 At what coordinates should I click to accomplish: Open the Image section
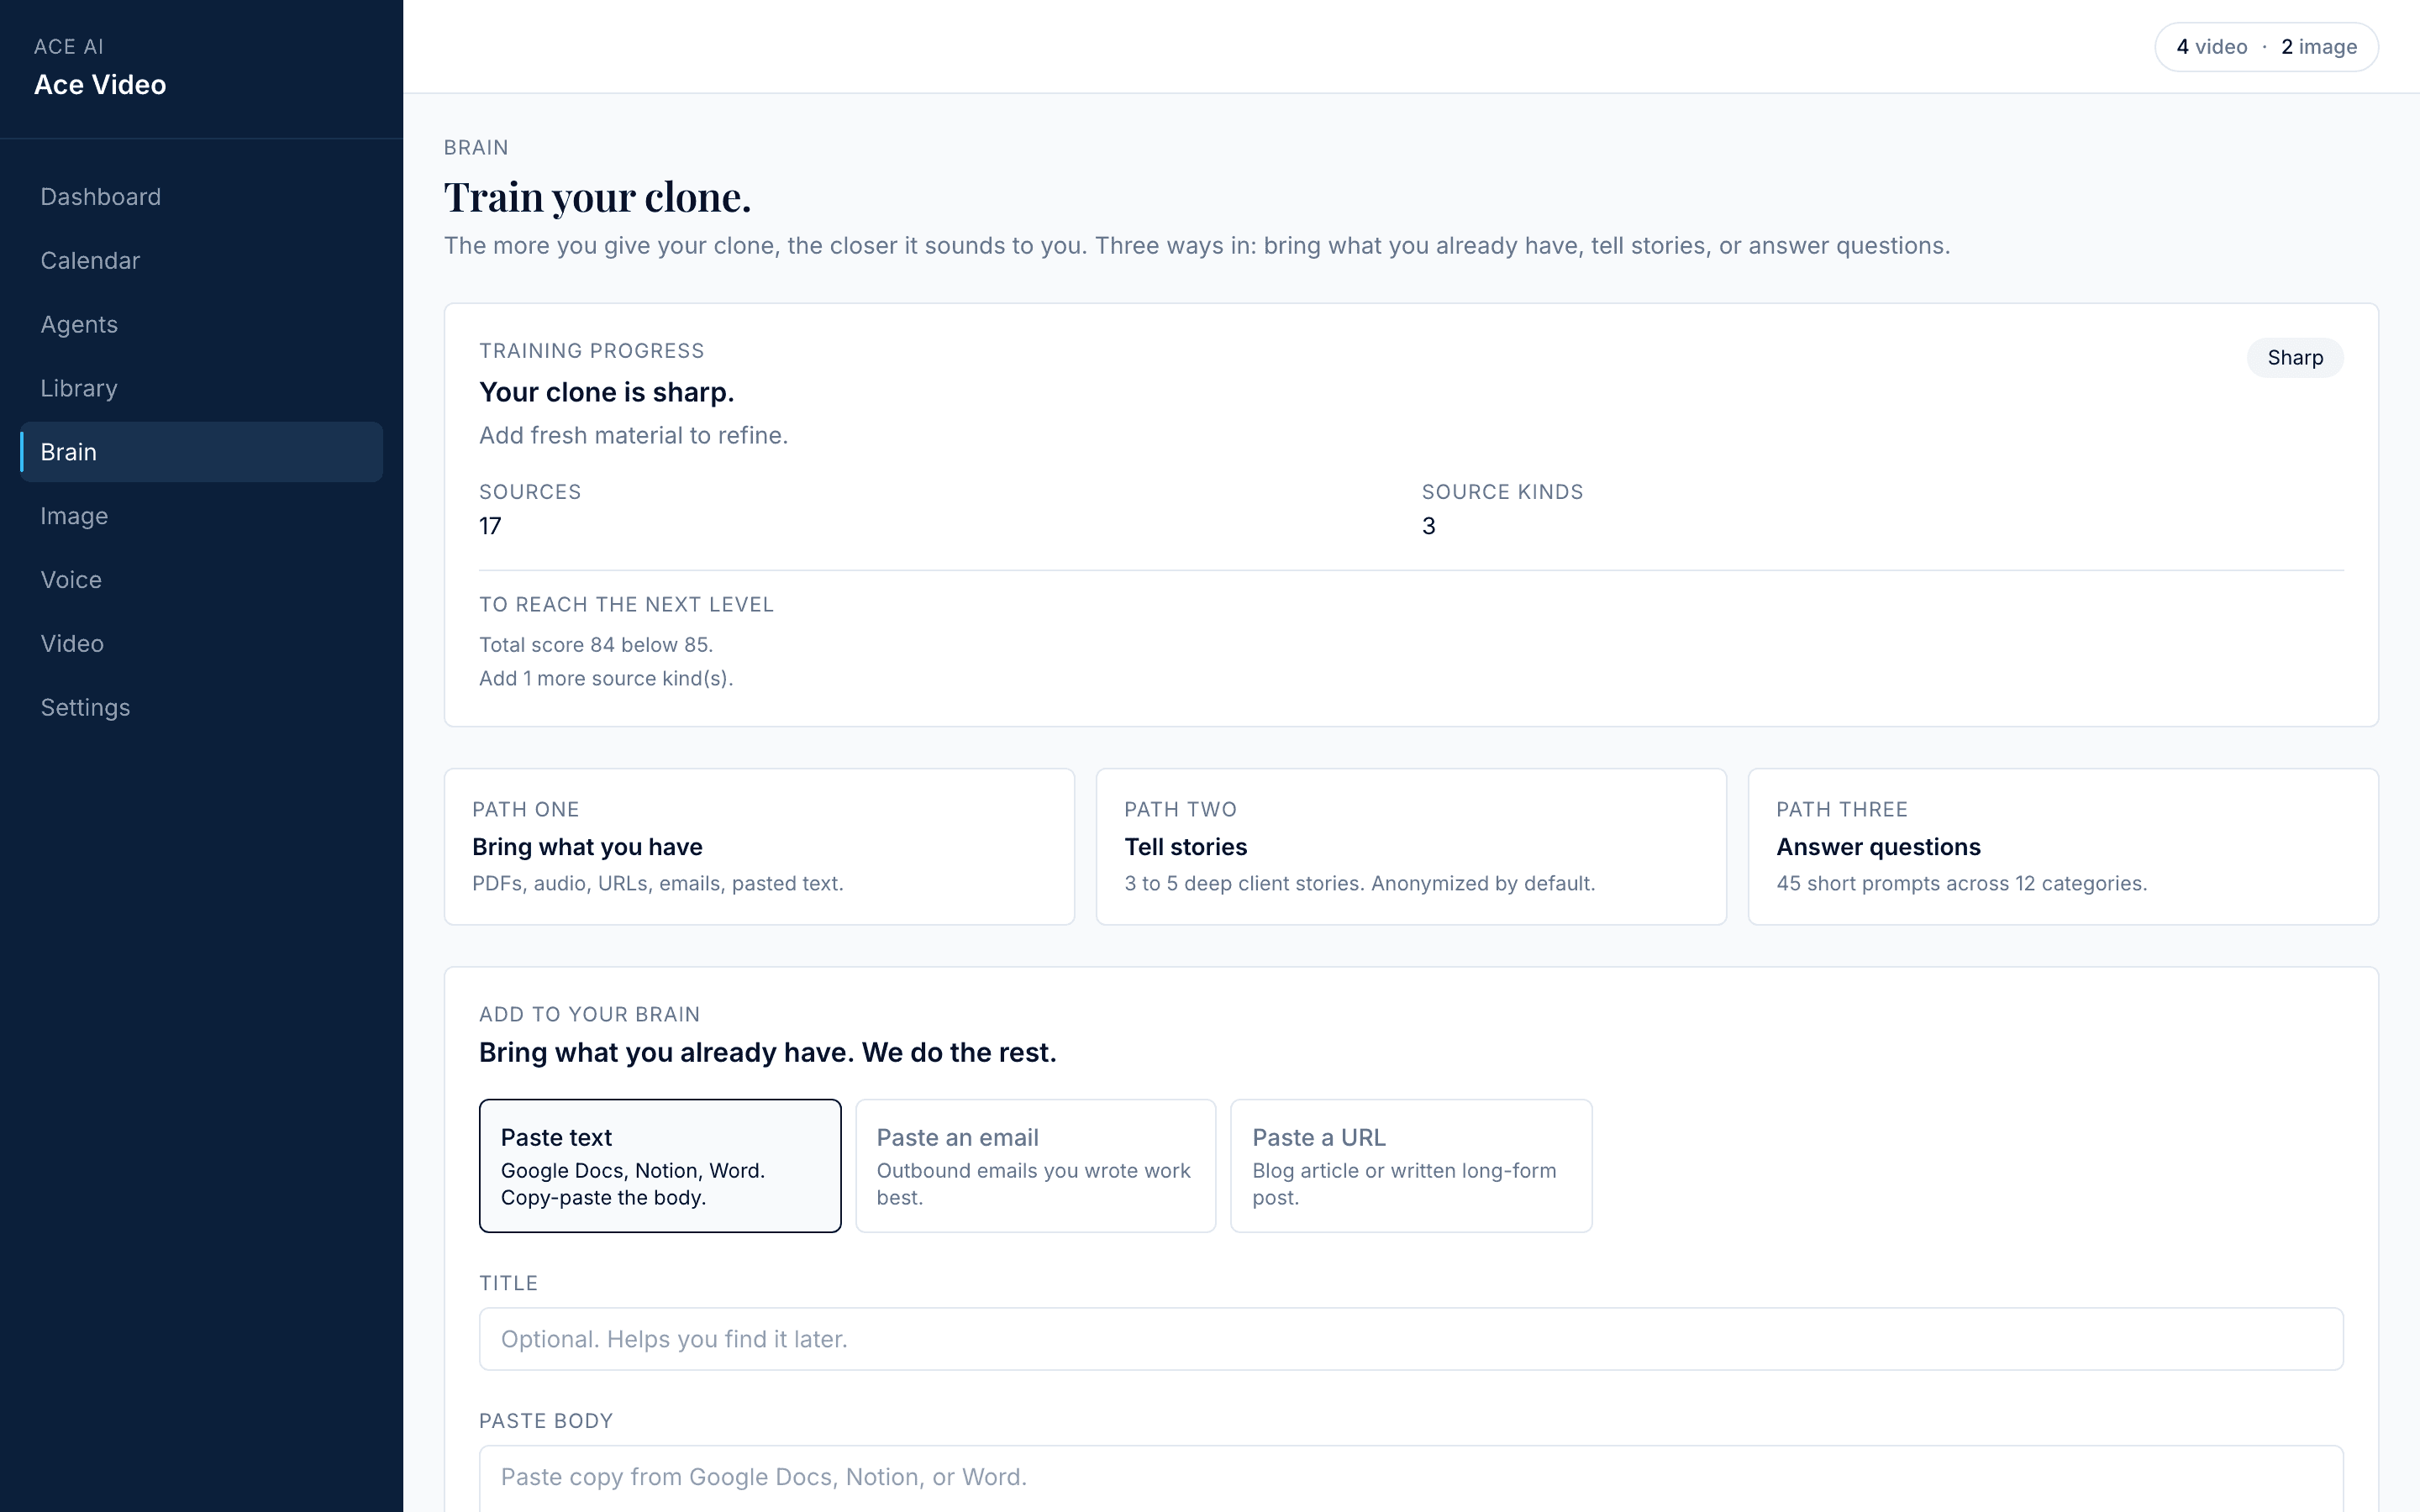click(x=201, y=516)
